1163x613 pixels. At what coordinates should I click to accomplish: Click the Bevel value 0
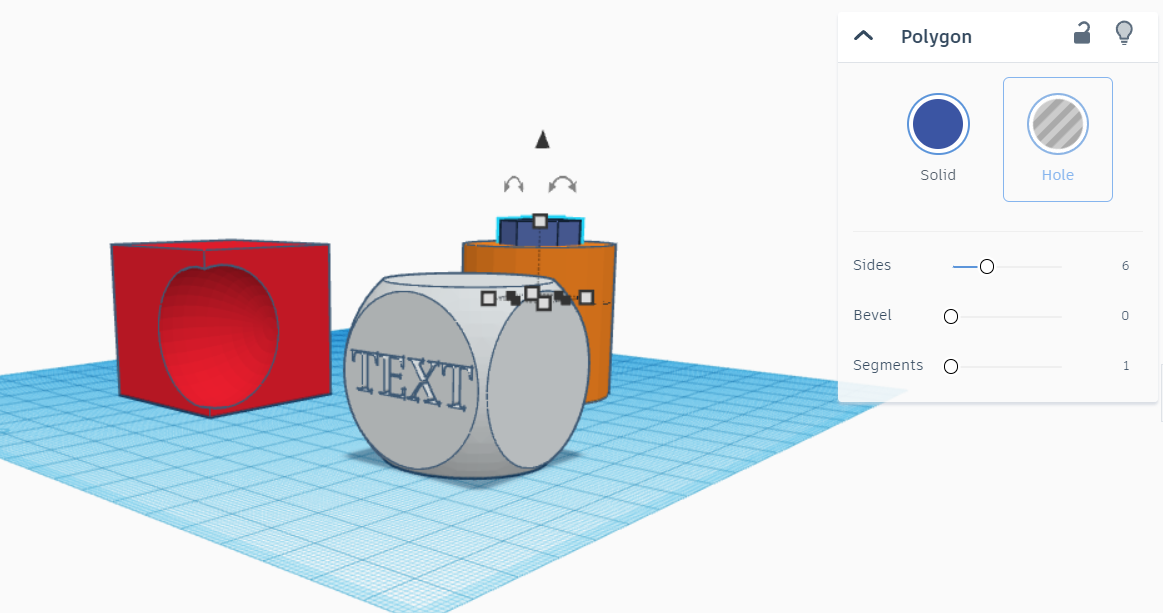[x=1125, y=315]
